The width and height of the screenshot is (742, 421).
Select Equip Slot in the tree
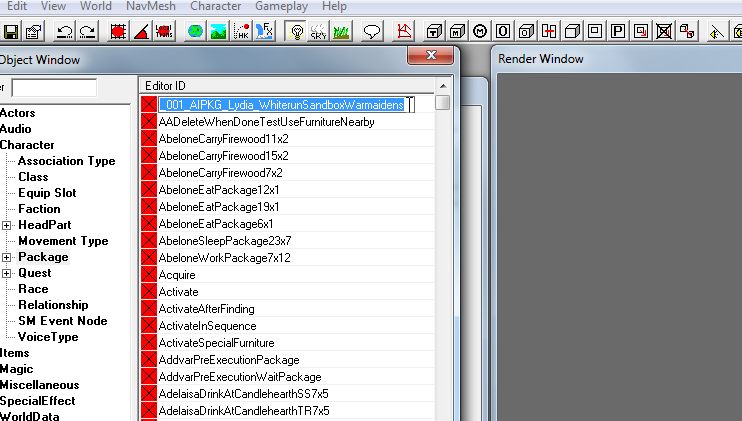[x=47, y=193]
